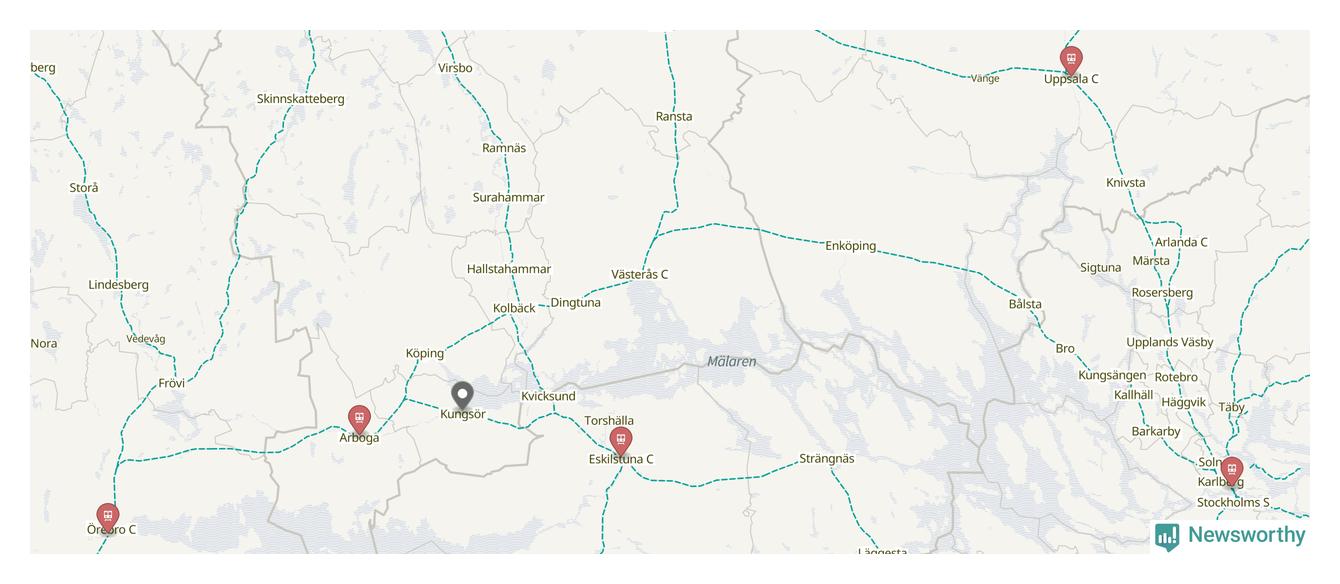Screen dimensions: 1340x584
Task: Select the Strängnäs label on the map
Action: (x=827, y=459)
